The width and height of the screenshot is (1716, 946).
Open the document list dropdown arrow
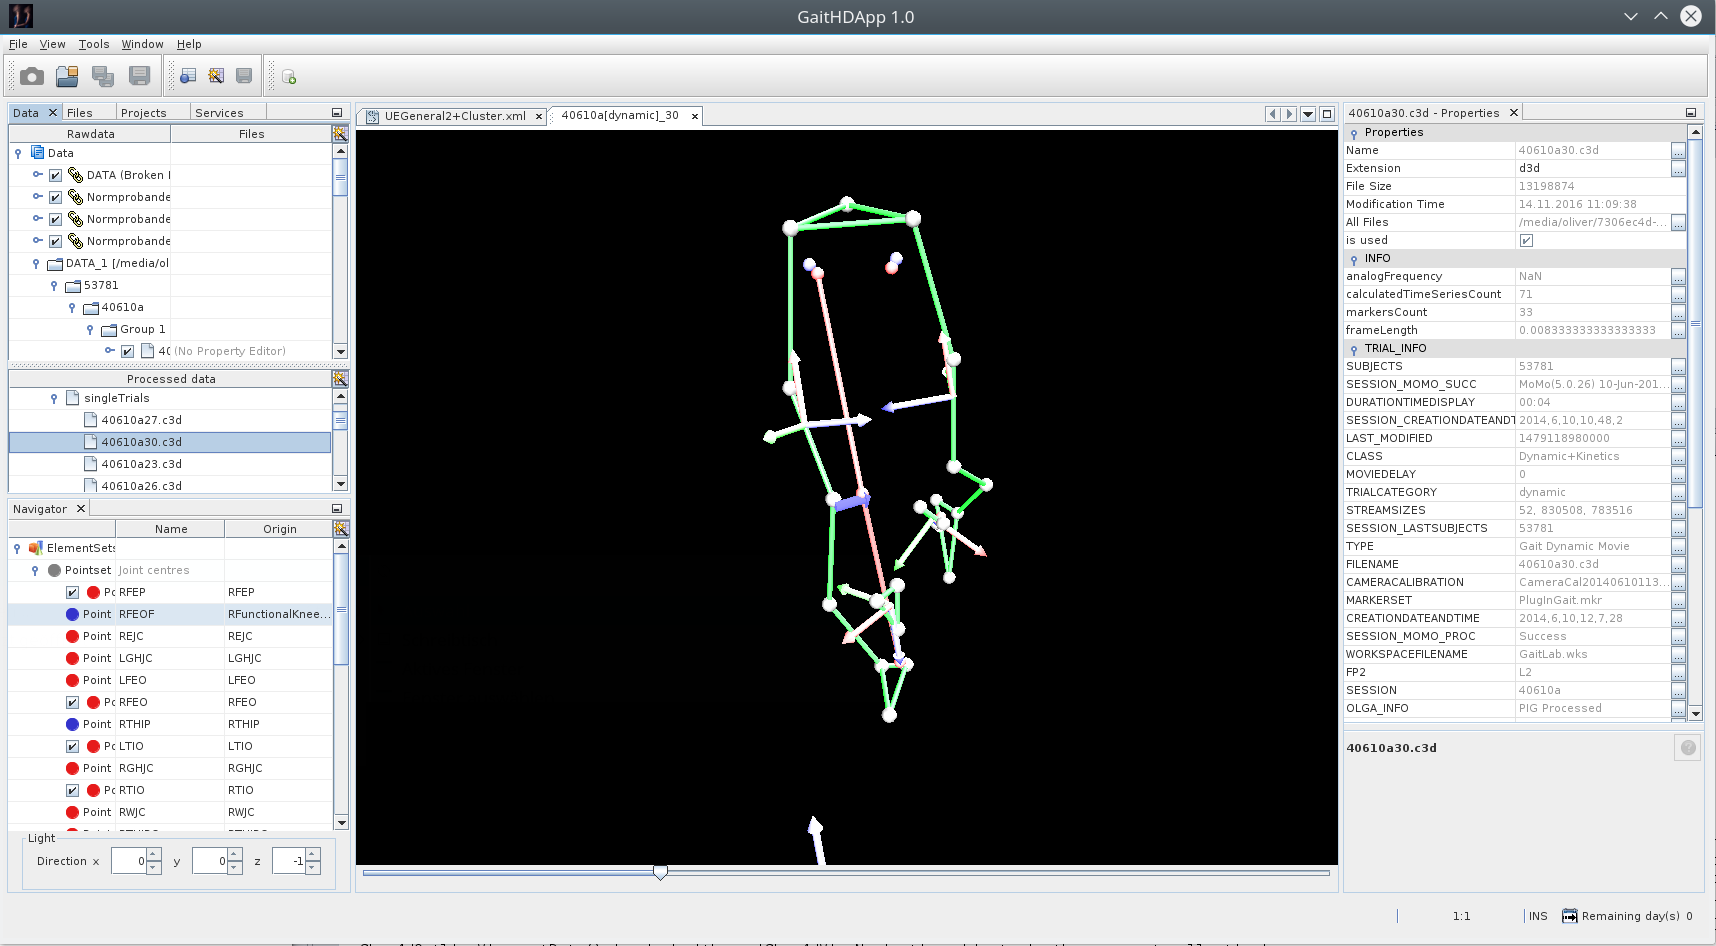coord(1307,114)
